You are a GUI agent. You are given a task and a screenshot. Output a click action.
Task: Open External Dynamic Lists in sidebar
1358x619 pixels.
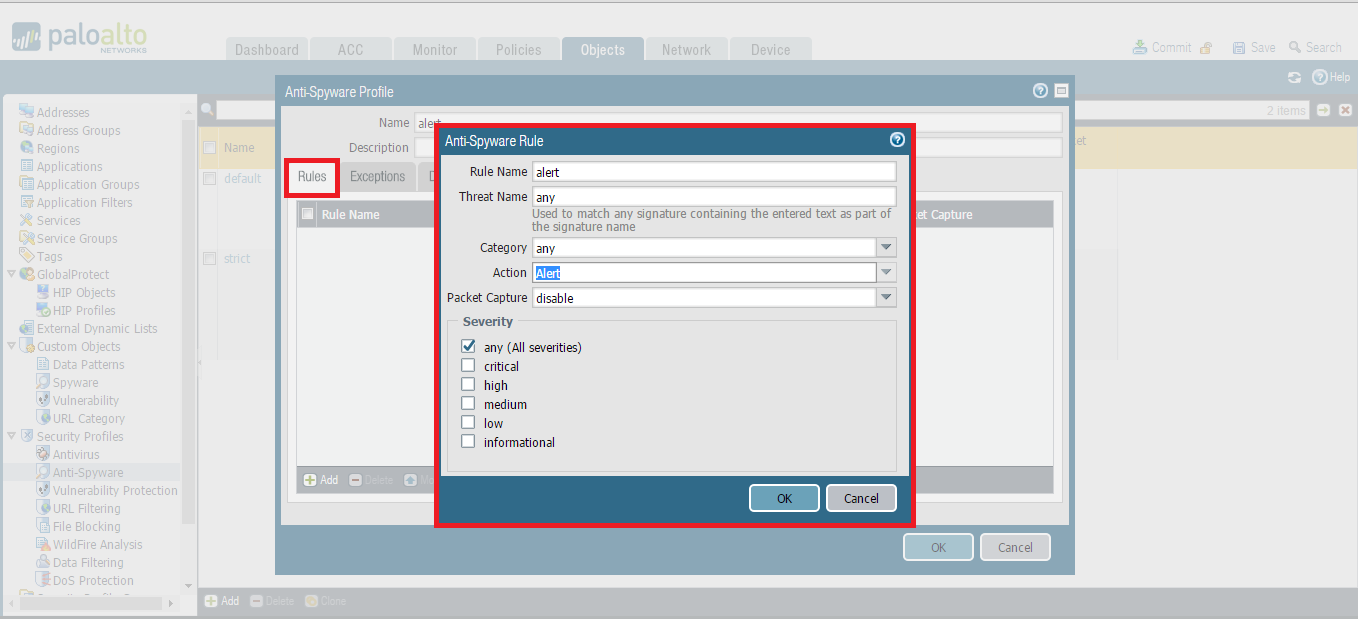[x=97, y=328]
